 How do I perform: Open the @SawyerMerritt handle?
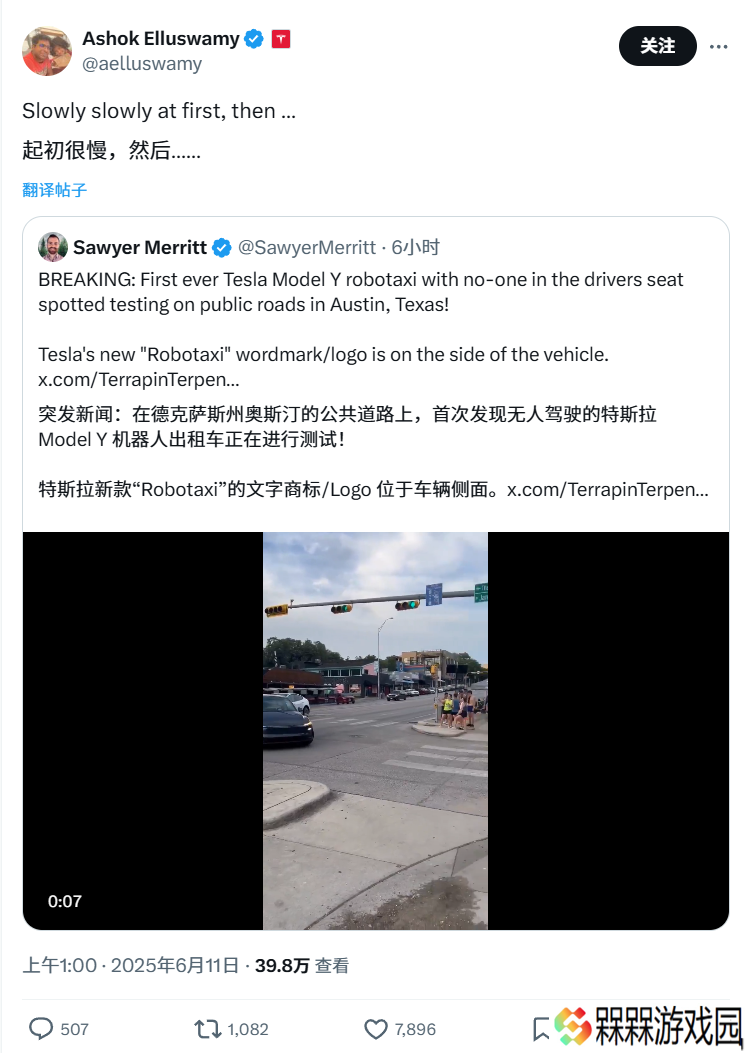(x=307, y=248)
